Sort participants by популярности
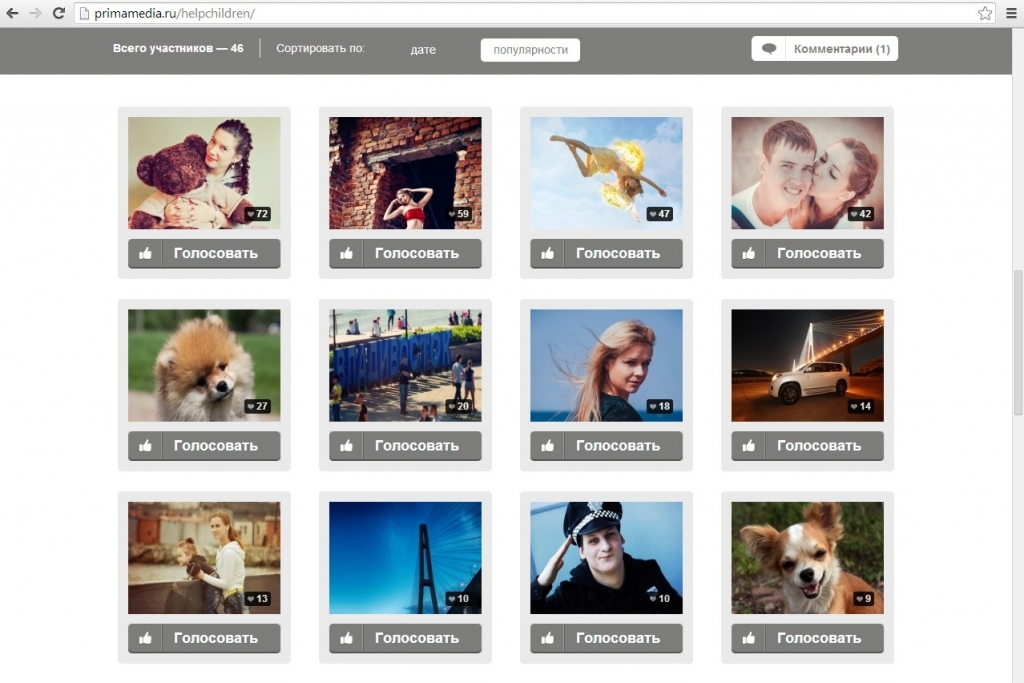The width and height of the screenshot is (1024, 683). 530,50
